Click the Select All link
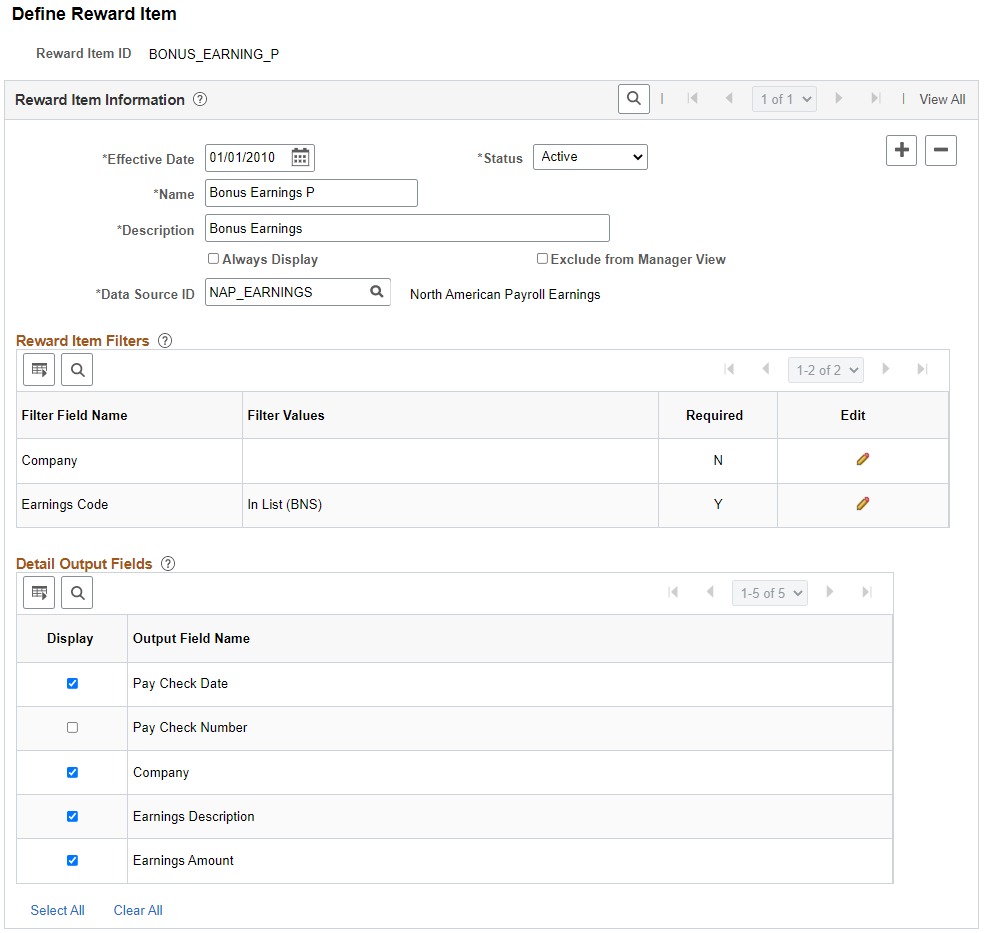Viewport: 984px width, 933px height. (57, 910)
